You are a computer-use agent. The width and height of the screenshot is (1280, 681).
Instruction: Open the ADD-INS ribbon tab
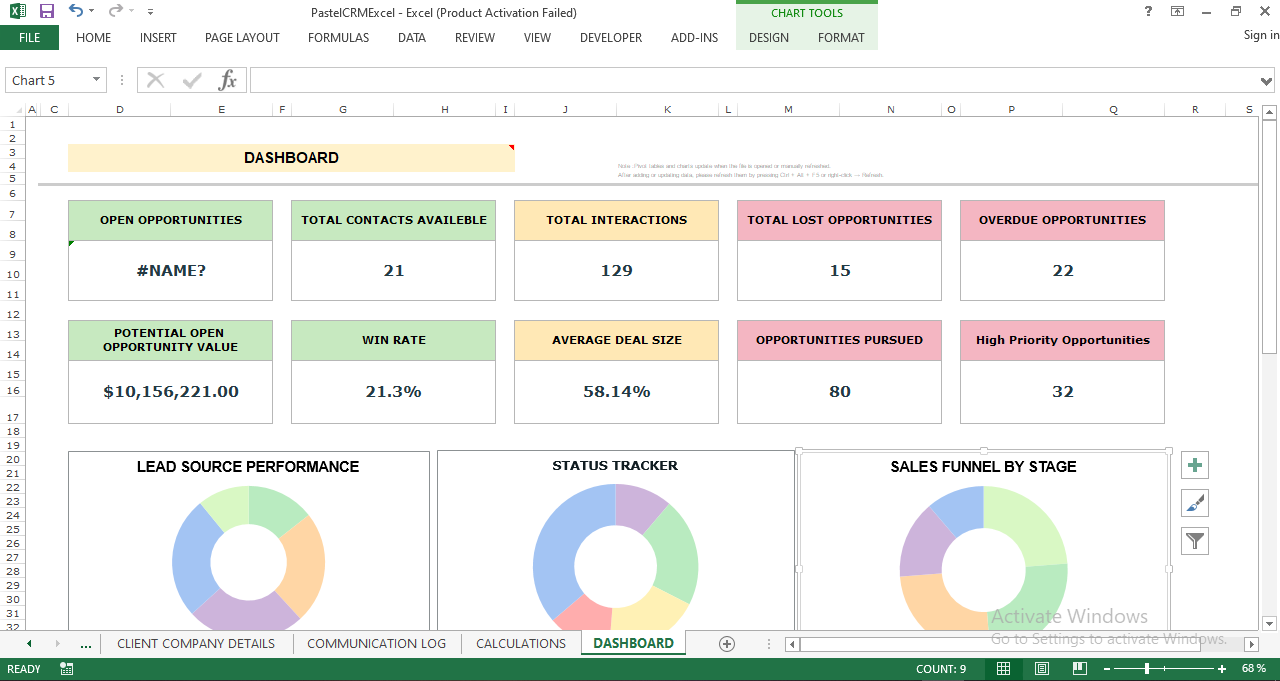[x=694, y=38]
